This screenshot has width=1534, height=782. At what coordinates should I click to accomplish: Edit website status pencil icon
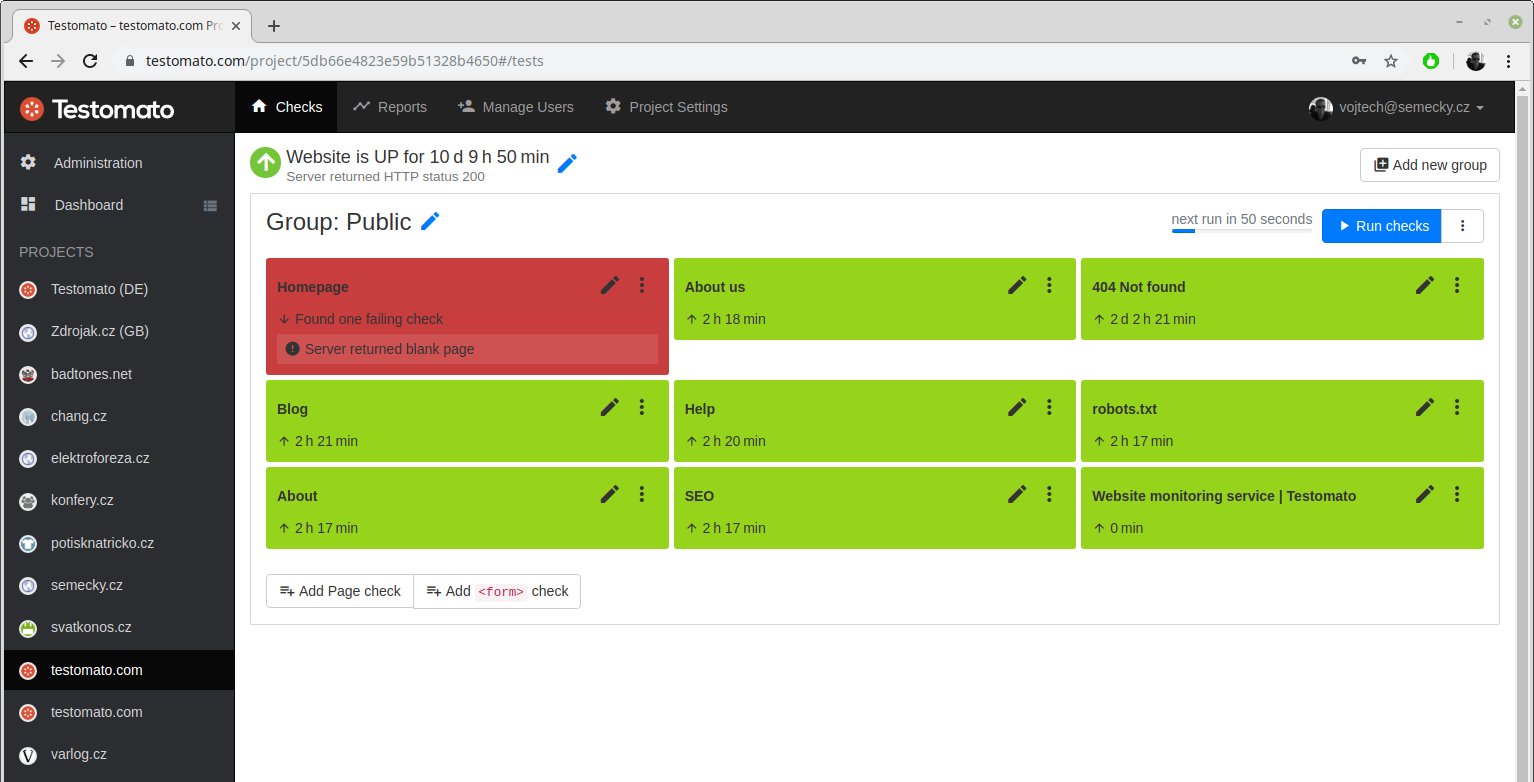click(567, 163)
